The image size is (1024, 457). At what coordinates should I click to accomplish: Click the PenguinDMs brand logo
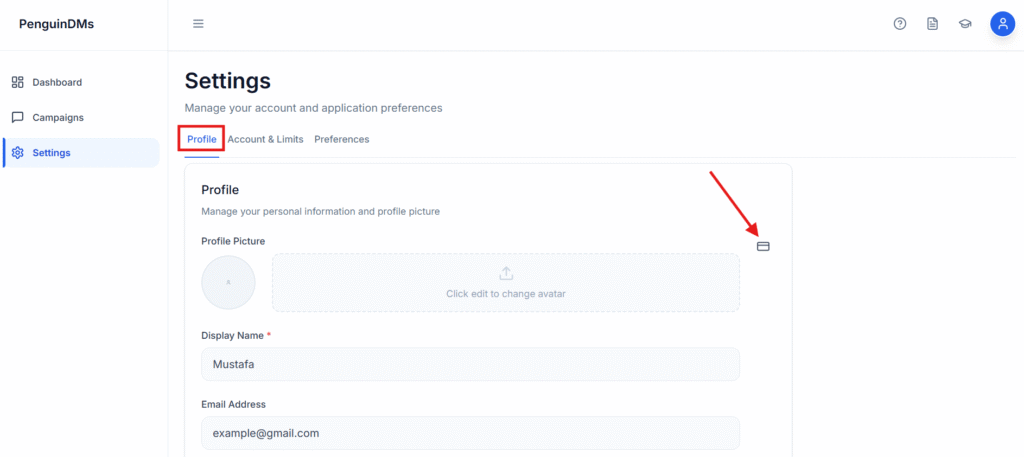pyautogui.click(x=56, y=24)
